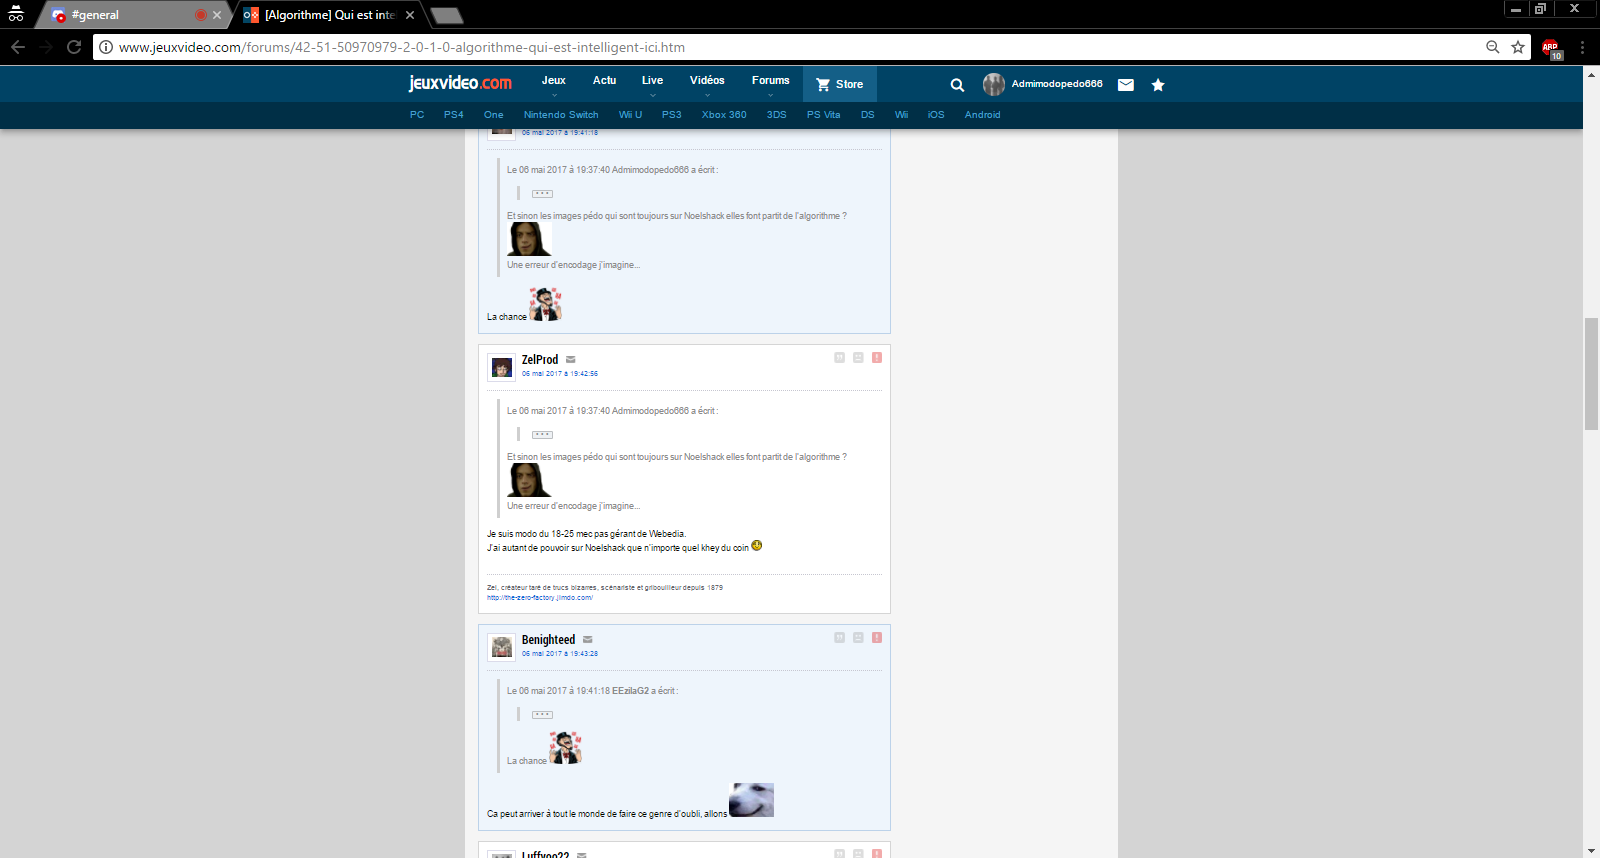Viewport: 1600px width, 858px height.
Task: Click the address bar URL
Action: coord(402,47)
